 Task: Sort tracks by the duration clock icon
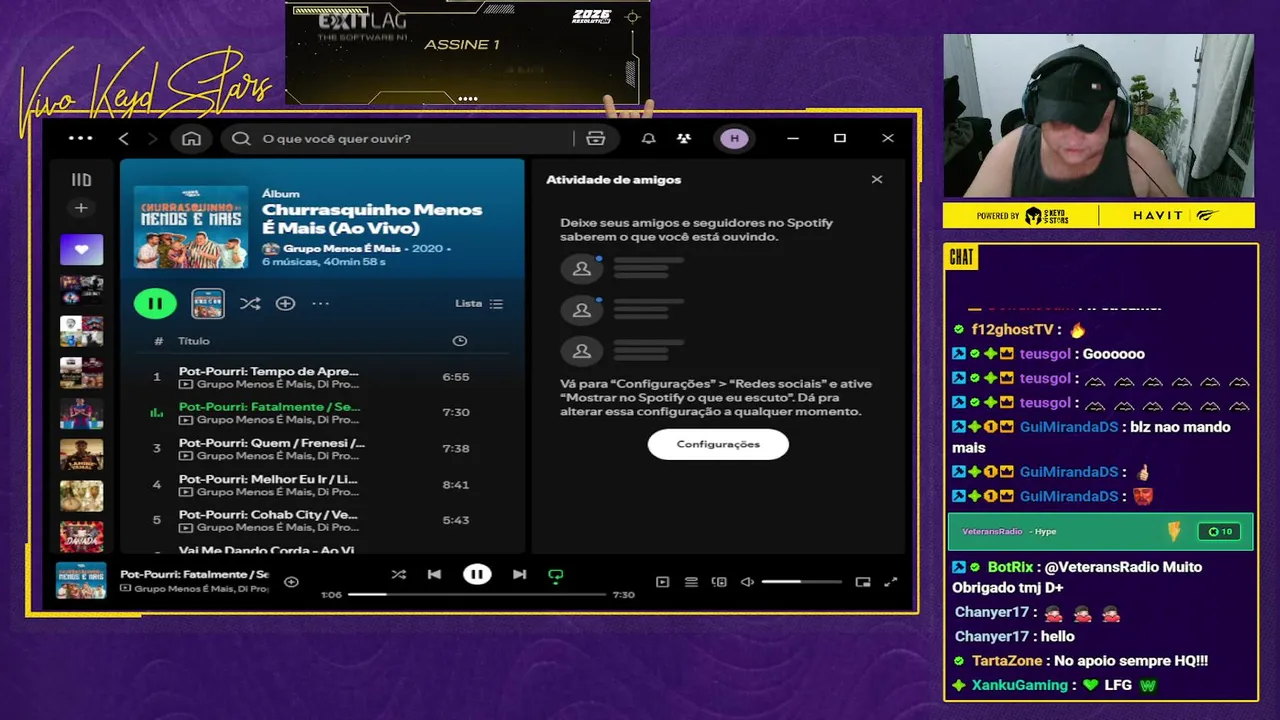(460, 341)
